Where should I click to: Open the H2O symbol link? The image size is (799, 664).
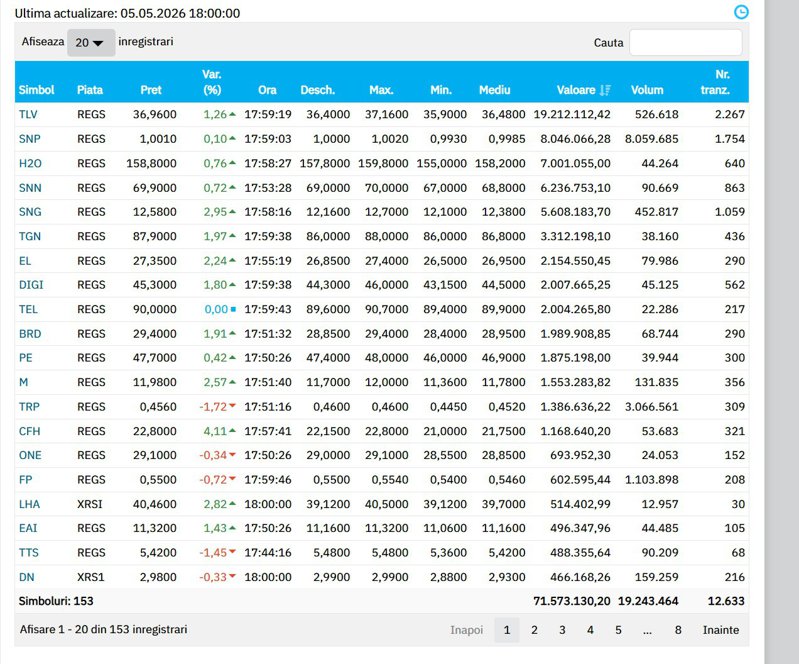click(30, 163)
